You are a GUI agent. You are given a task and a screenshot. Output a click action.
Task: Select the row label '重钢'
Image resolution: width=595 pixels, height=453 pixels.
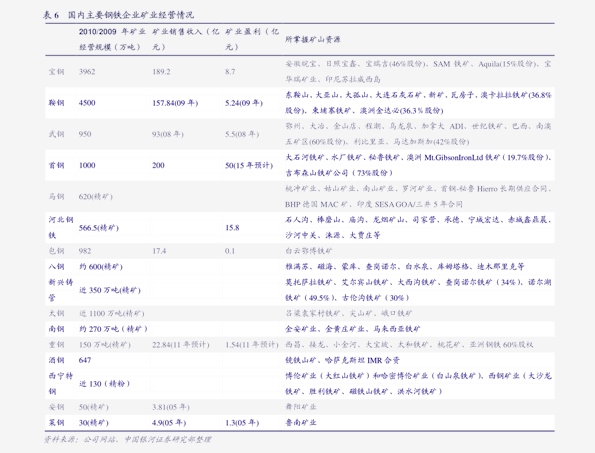point(57,344)
